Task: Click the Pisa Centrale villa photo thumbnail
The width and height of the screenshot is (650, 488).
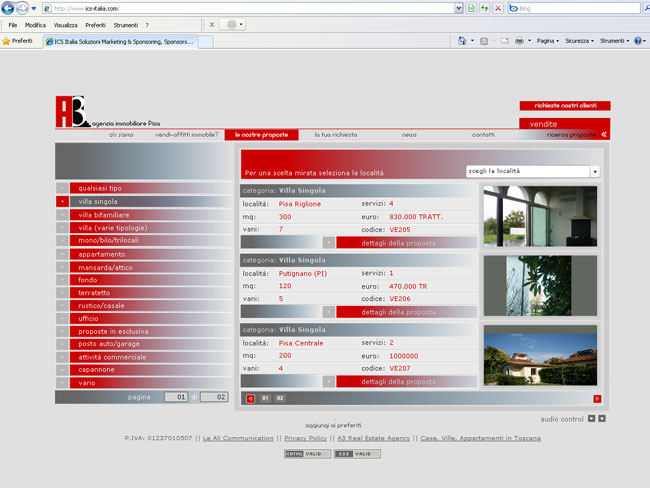Action: click(540, 355)
